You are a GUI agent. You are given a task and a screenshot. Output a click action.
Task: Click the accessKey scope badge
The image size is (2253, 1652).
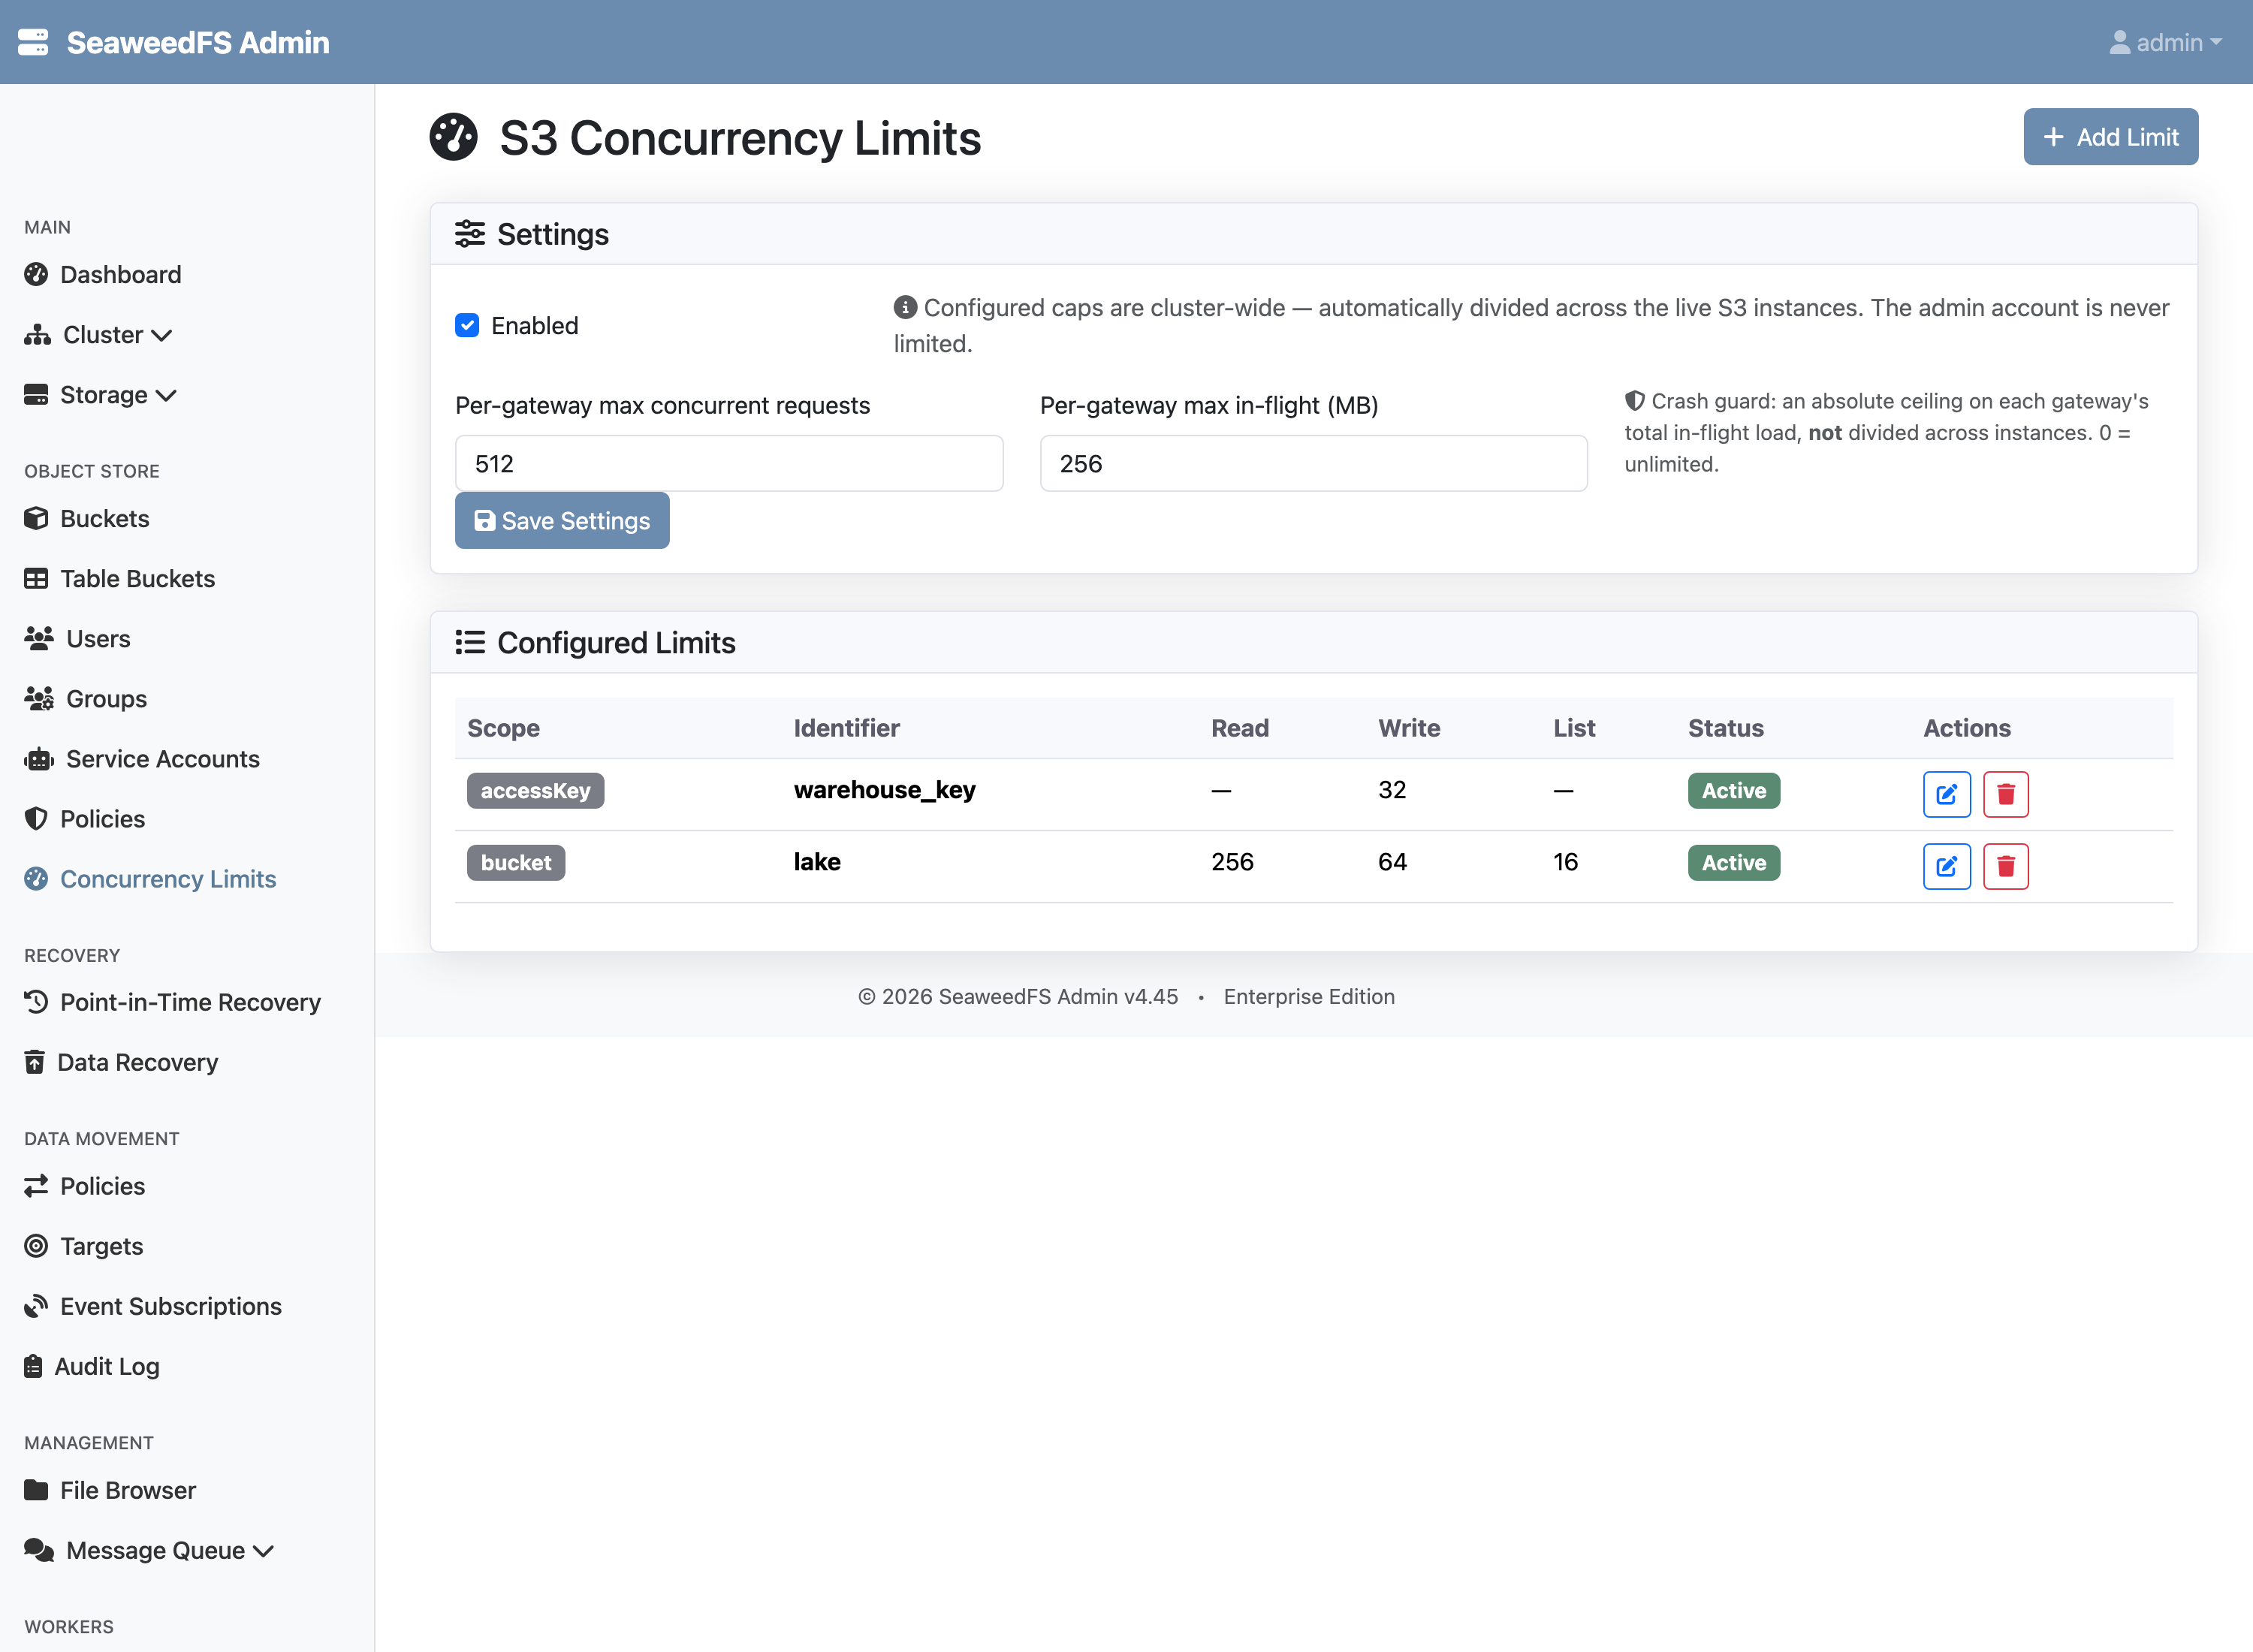[535, 790]
